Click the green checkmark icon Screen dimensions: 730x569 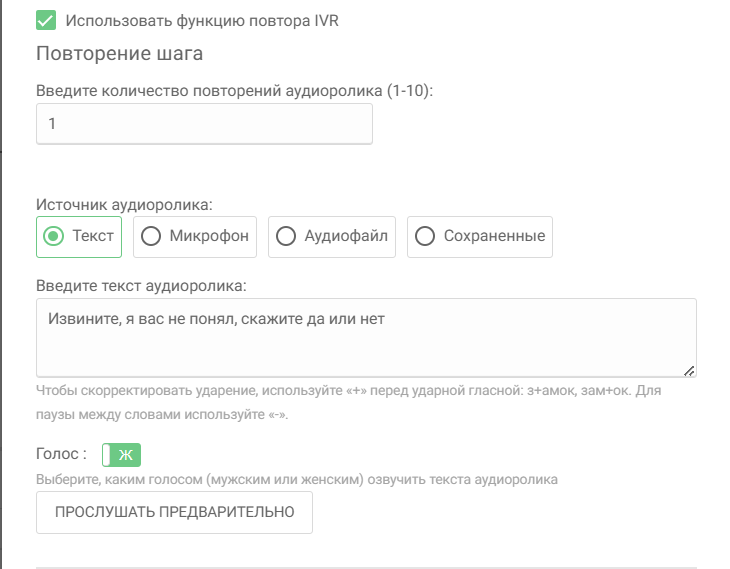coord(45,20)
